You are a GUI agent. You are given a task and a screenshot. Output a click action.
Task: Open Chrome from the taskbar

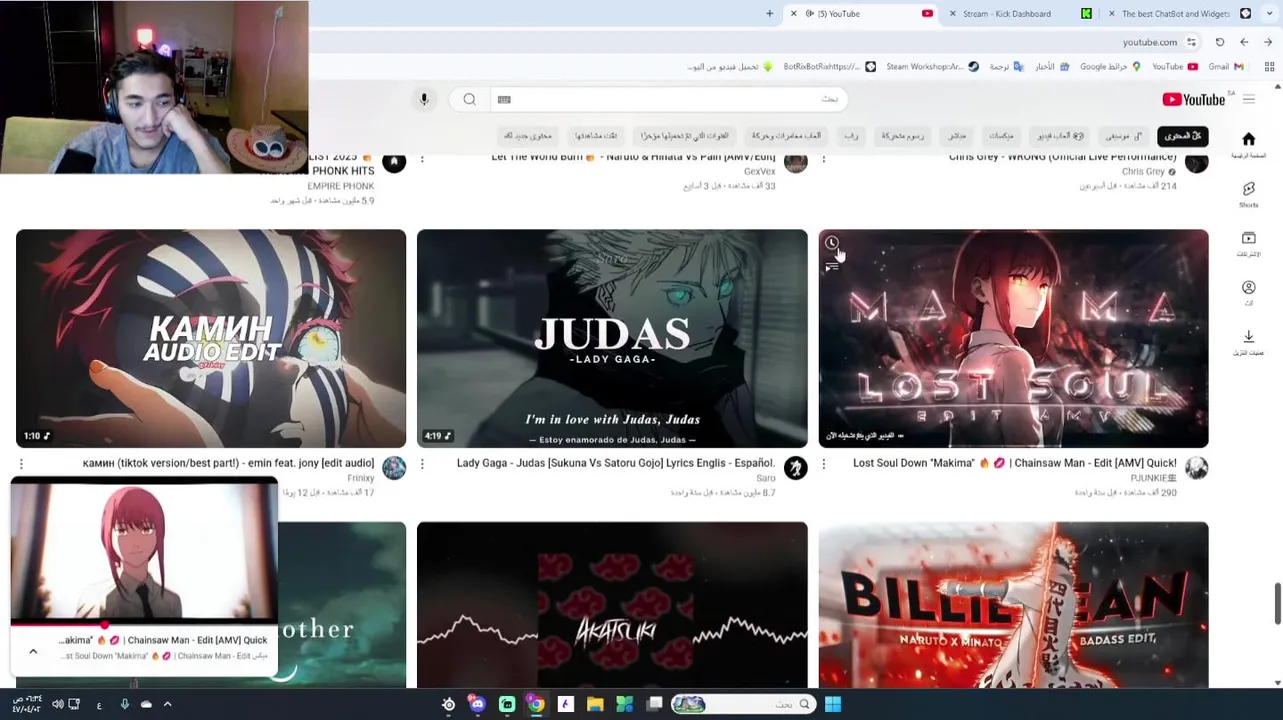(536, 704)
